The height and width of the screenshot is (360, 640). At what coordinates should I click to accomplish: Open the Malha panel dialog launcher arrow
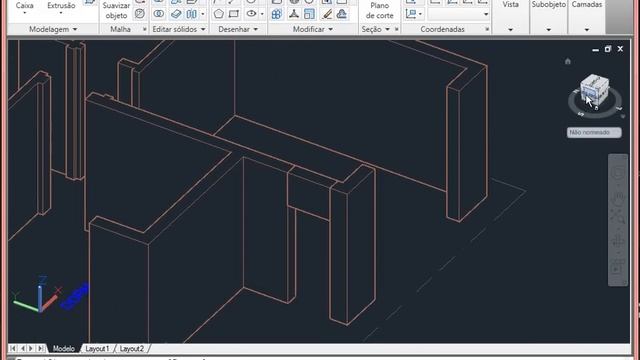144,29
